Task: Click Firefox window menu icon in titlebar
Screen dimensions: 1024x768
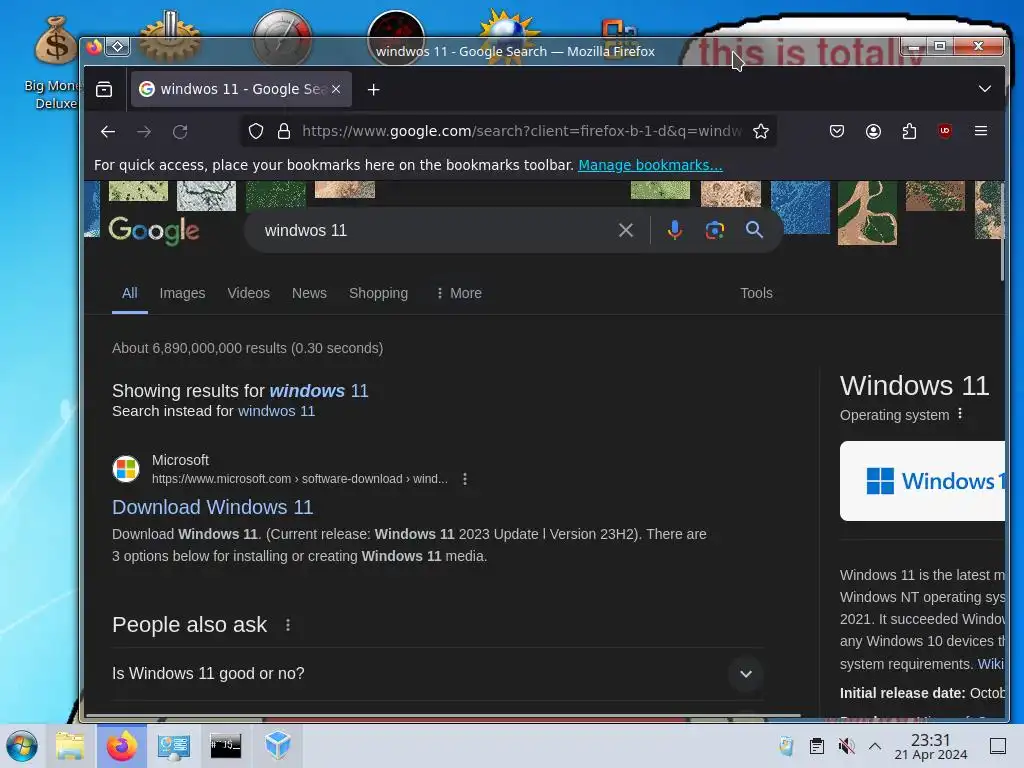Action: point(95,47)
